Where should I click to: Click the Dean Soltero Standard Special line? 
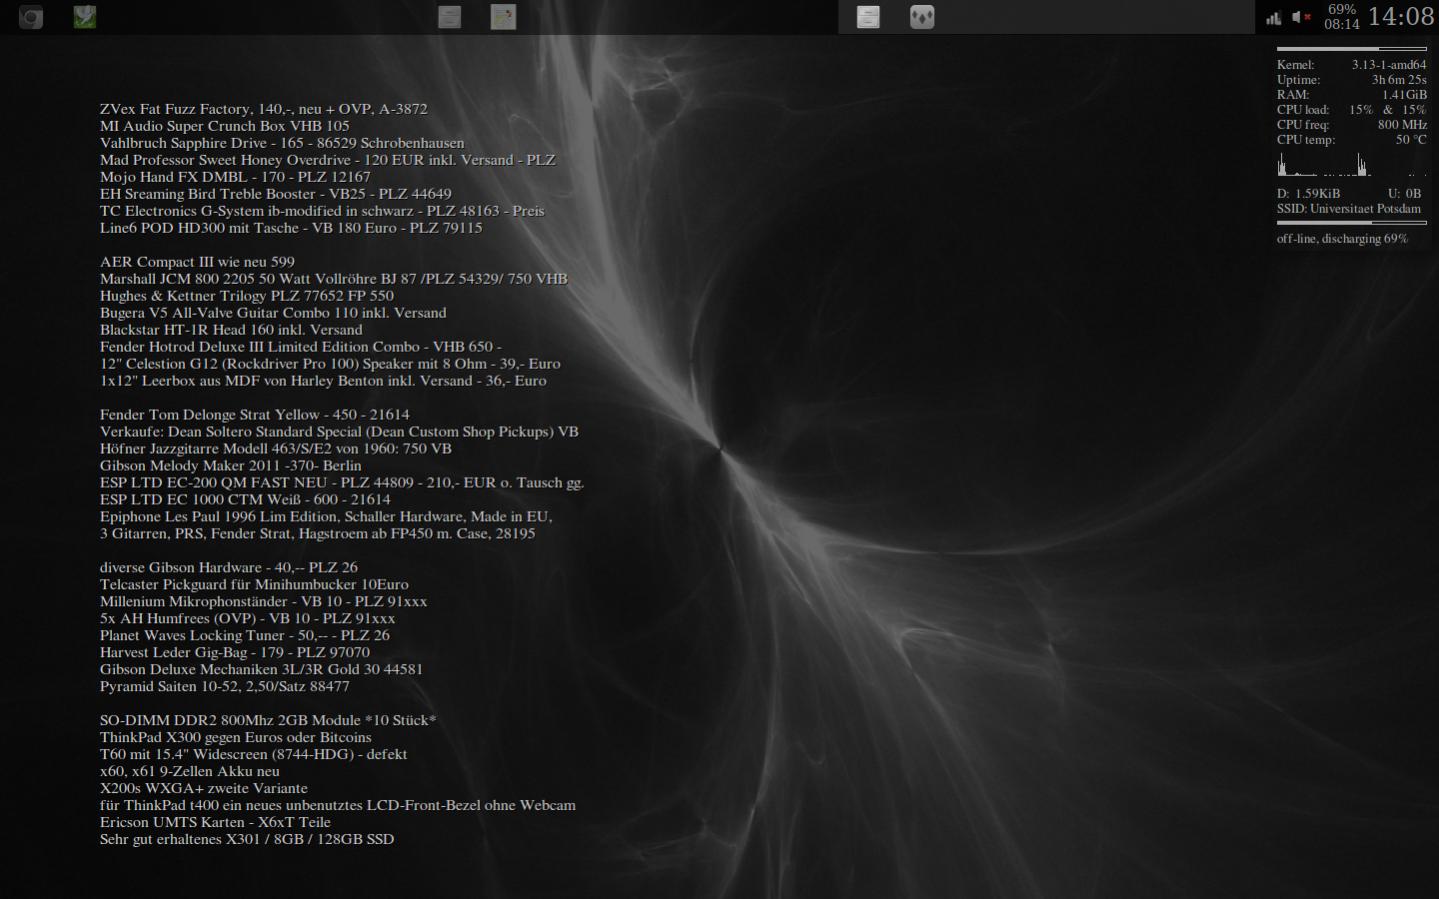point(339,432)
